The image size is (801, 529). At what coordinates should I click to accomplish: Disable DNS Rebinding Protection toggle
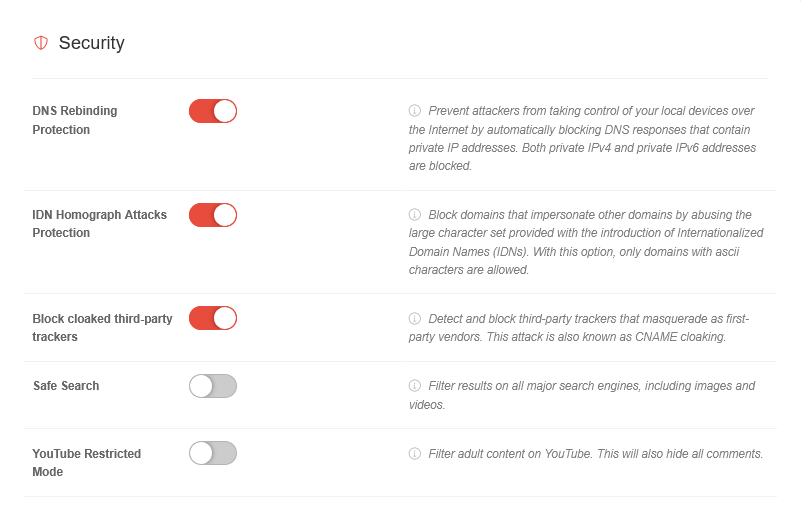[213, 111]
